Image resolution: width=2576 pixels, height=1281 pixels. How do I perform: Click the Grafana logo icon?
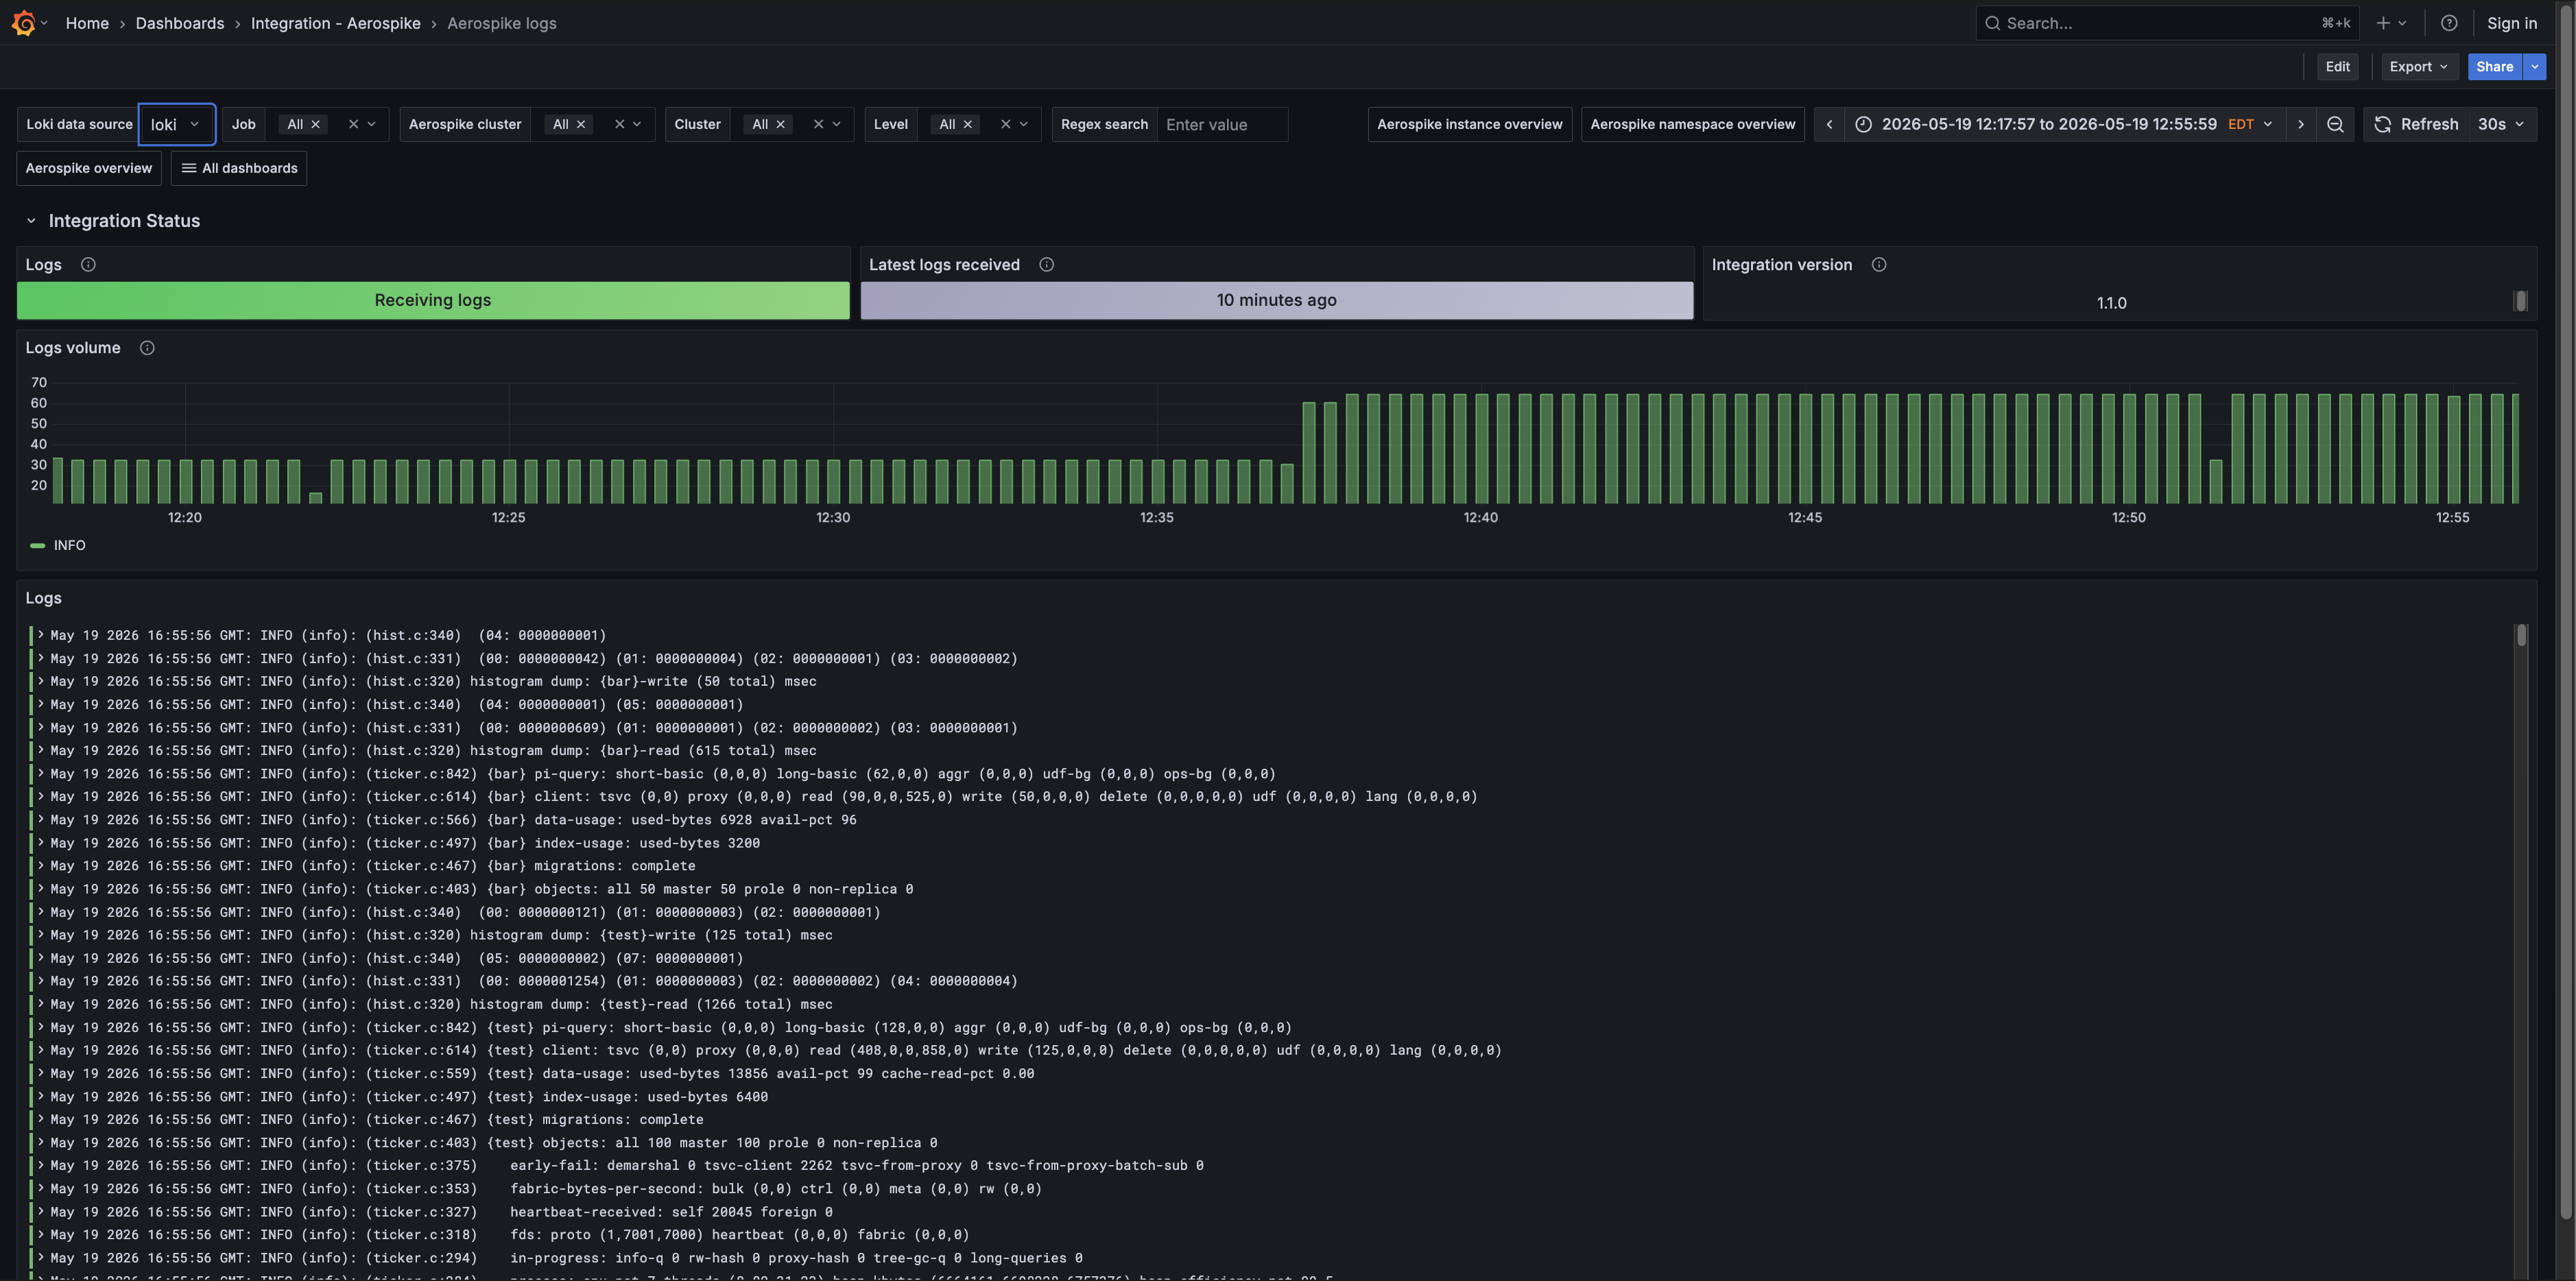coord(23,23)
